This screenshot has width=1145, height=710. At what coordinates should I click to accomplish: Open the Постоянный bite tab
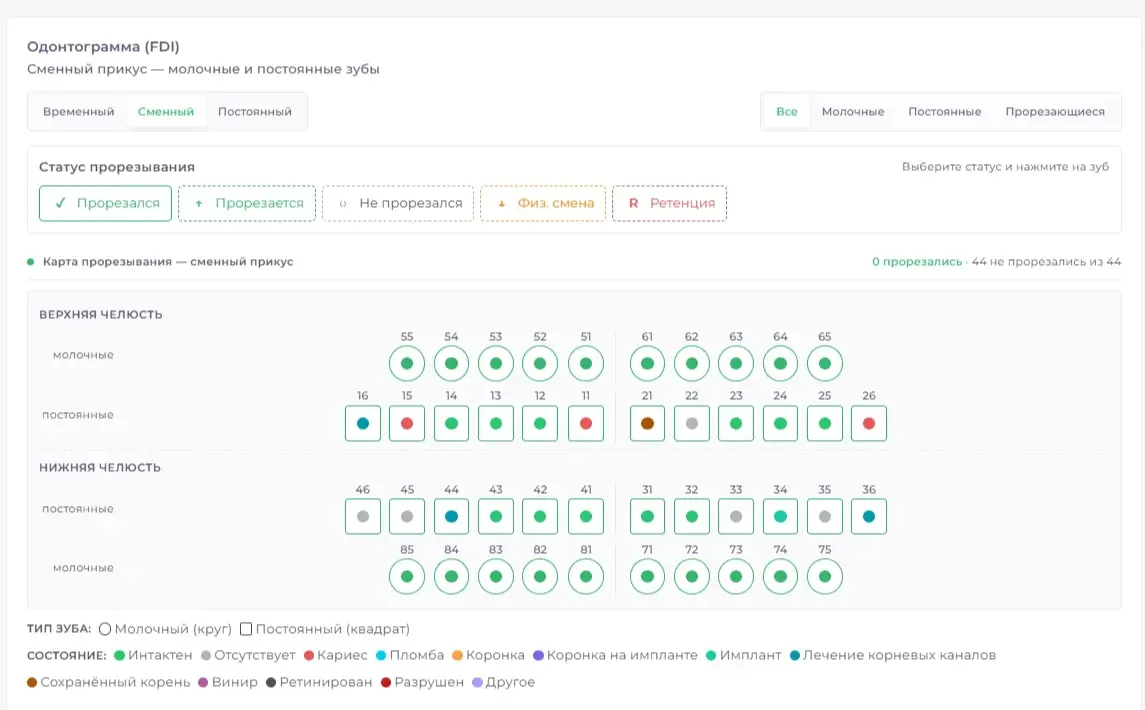(255, 112)
